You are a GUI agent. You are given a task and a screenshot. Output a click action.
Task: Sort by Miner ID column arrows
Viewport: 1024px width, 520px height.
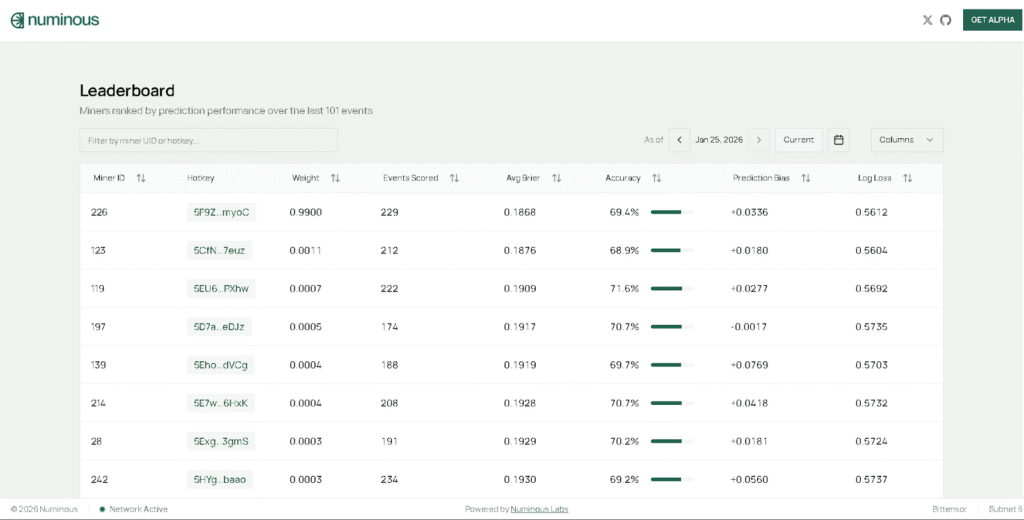point(141,178)
